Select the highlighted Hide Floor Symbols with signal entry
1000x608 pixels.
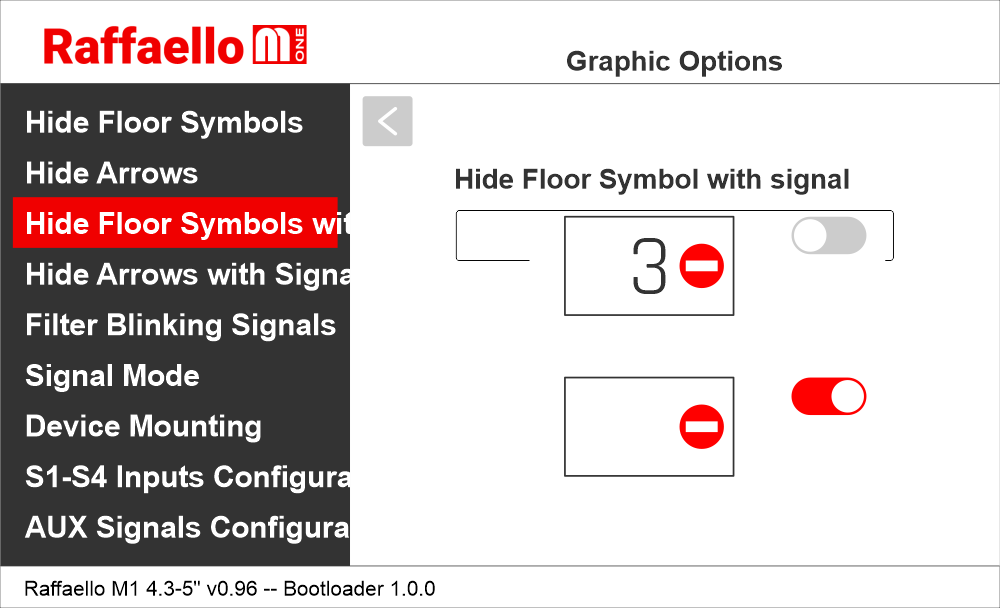176,223
